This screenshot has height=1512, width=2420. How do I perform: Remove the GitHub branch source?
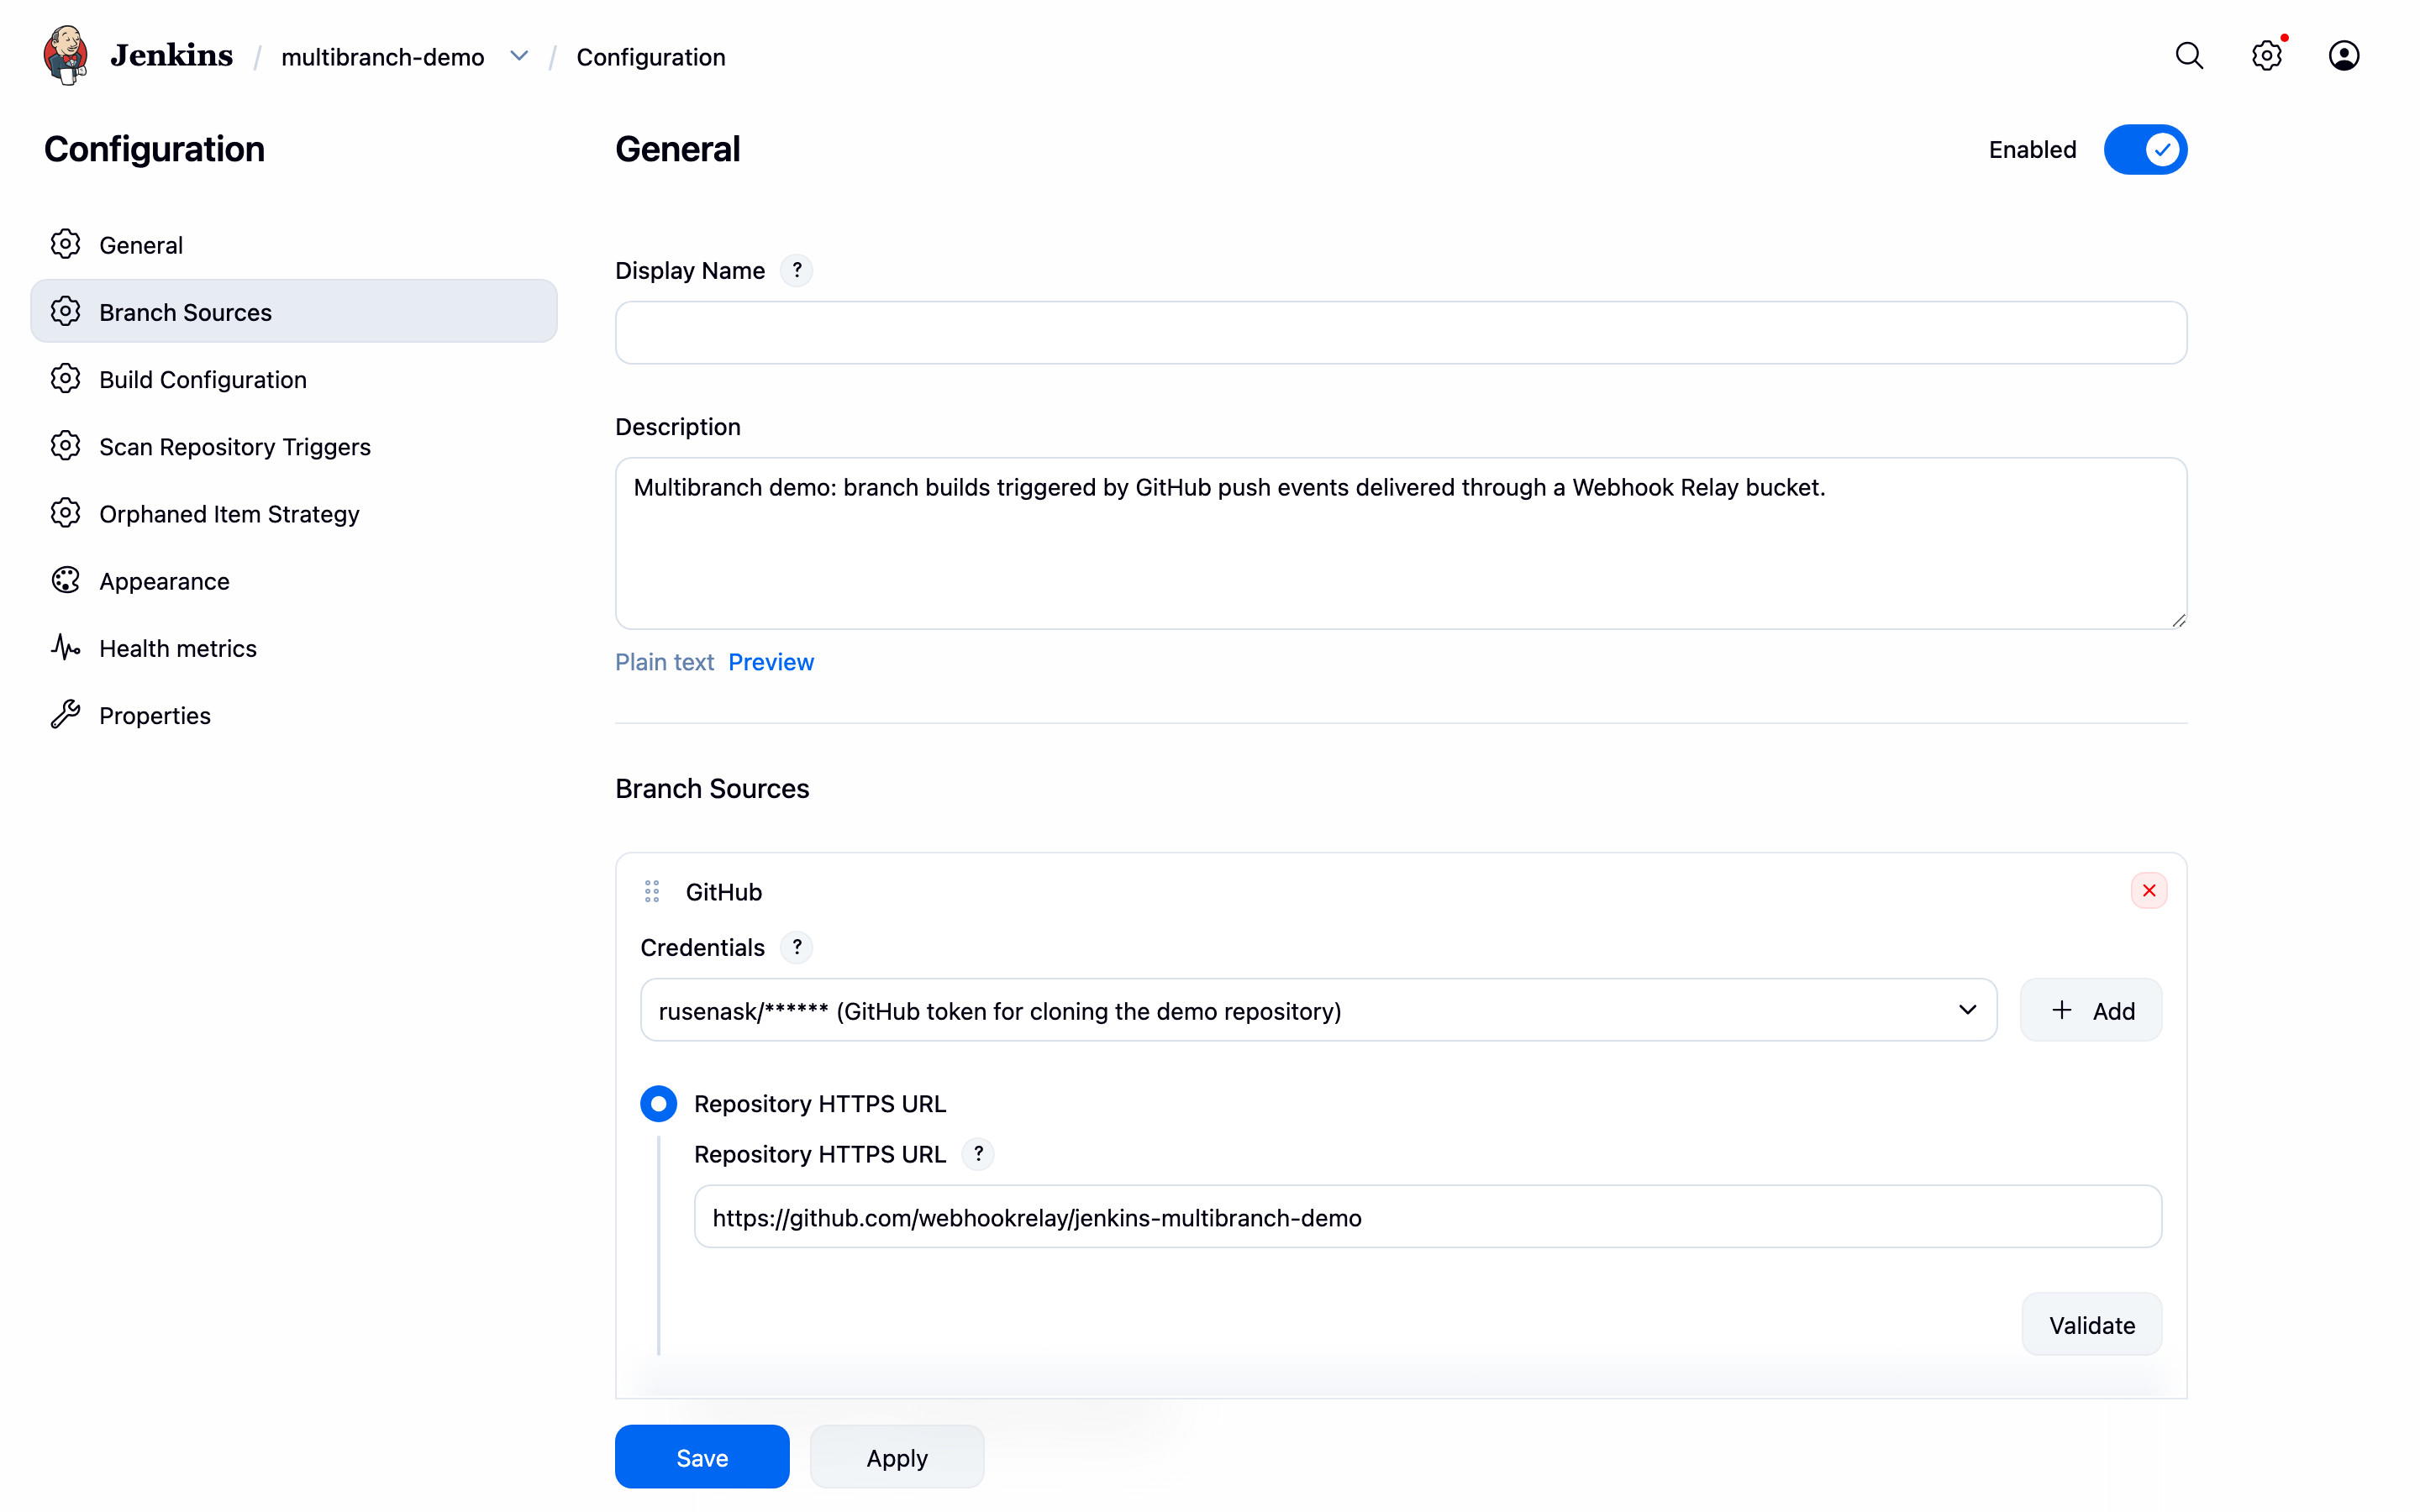click(x=2148, y=891)
